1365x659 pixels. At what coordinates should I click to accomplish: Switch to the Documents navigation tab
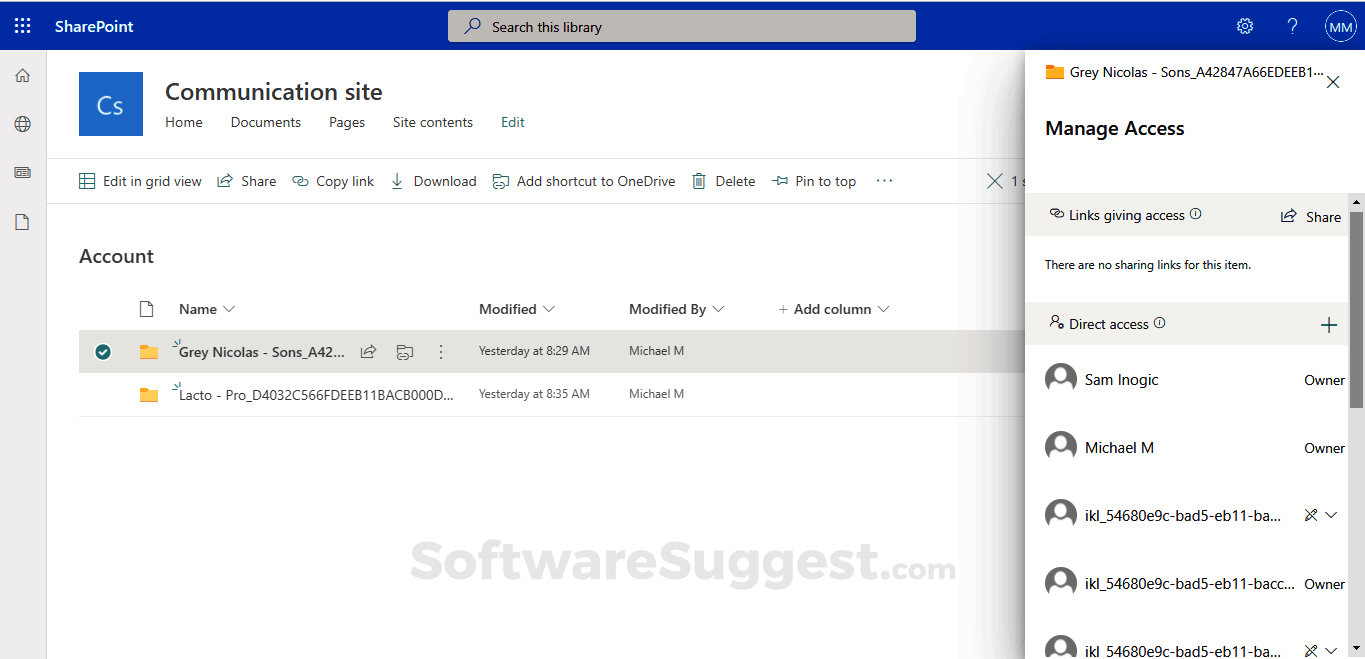point(265,122)
